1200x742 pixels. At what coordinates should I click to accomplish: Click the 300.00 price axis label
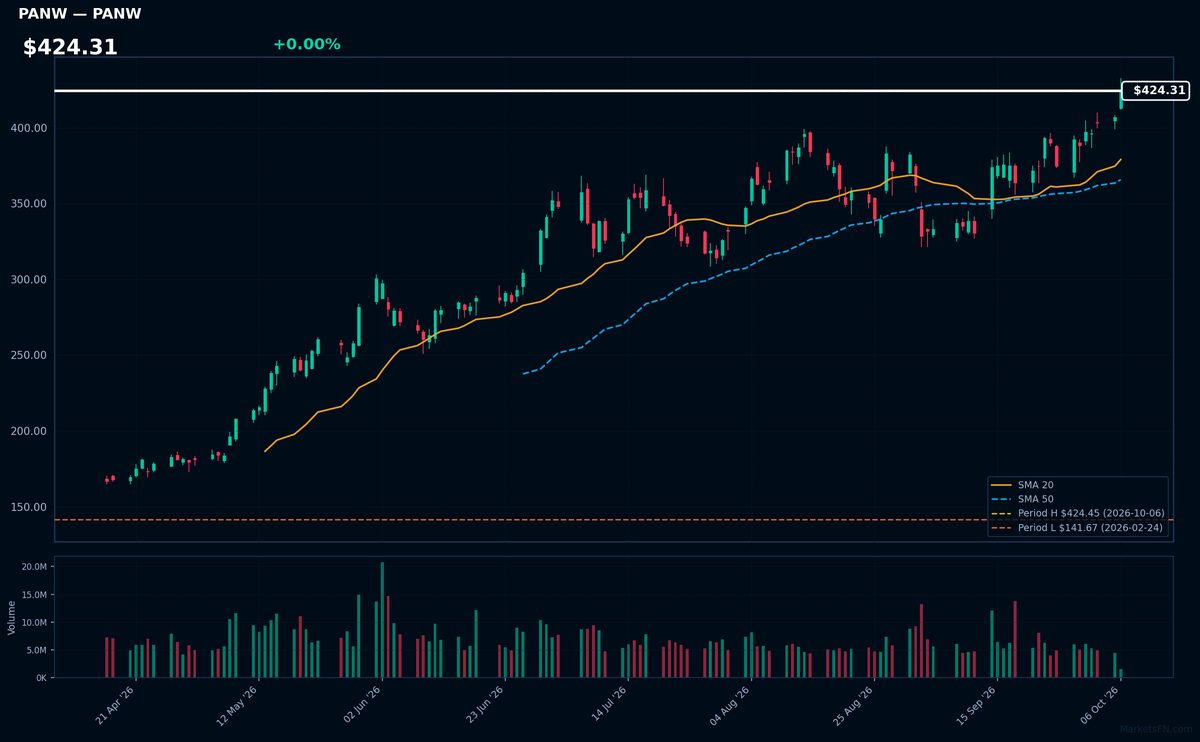[x=31, y=280]
